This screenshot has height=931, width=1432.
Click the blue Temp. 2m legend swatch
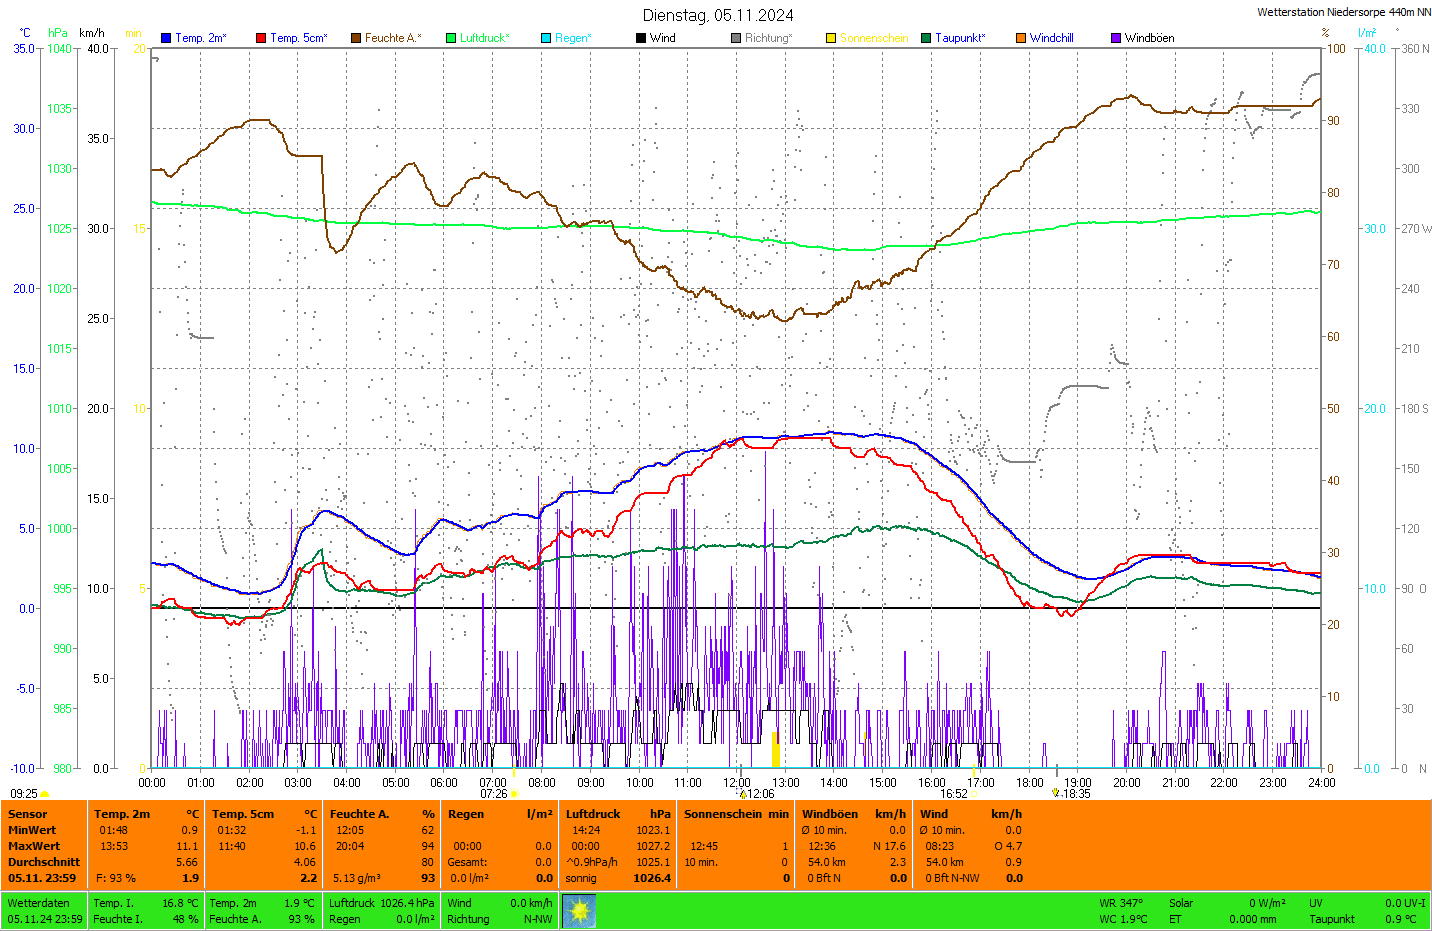pyautogui.click(x=166, y=38)
